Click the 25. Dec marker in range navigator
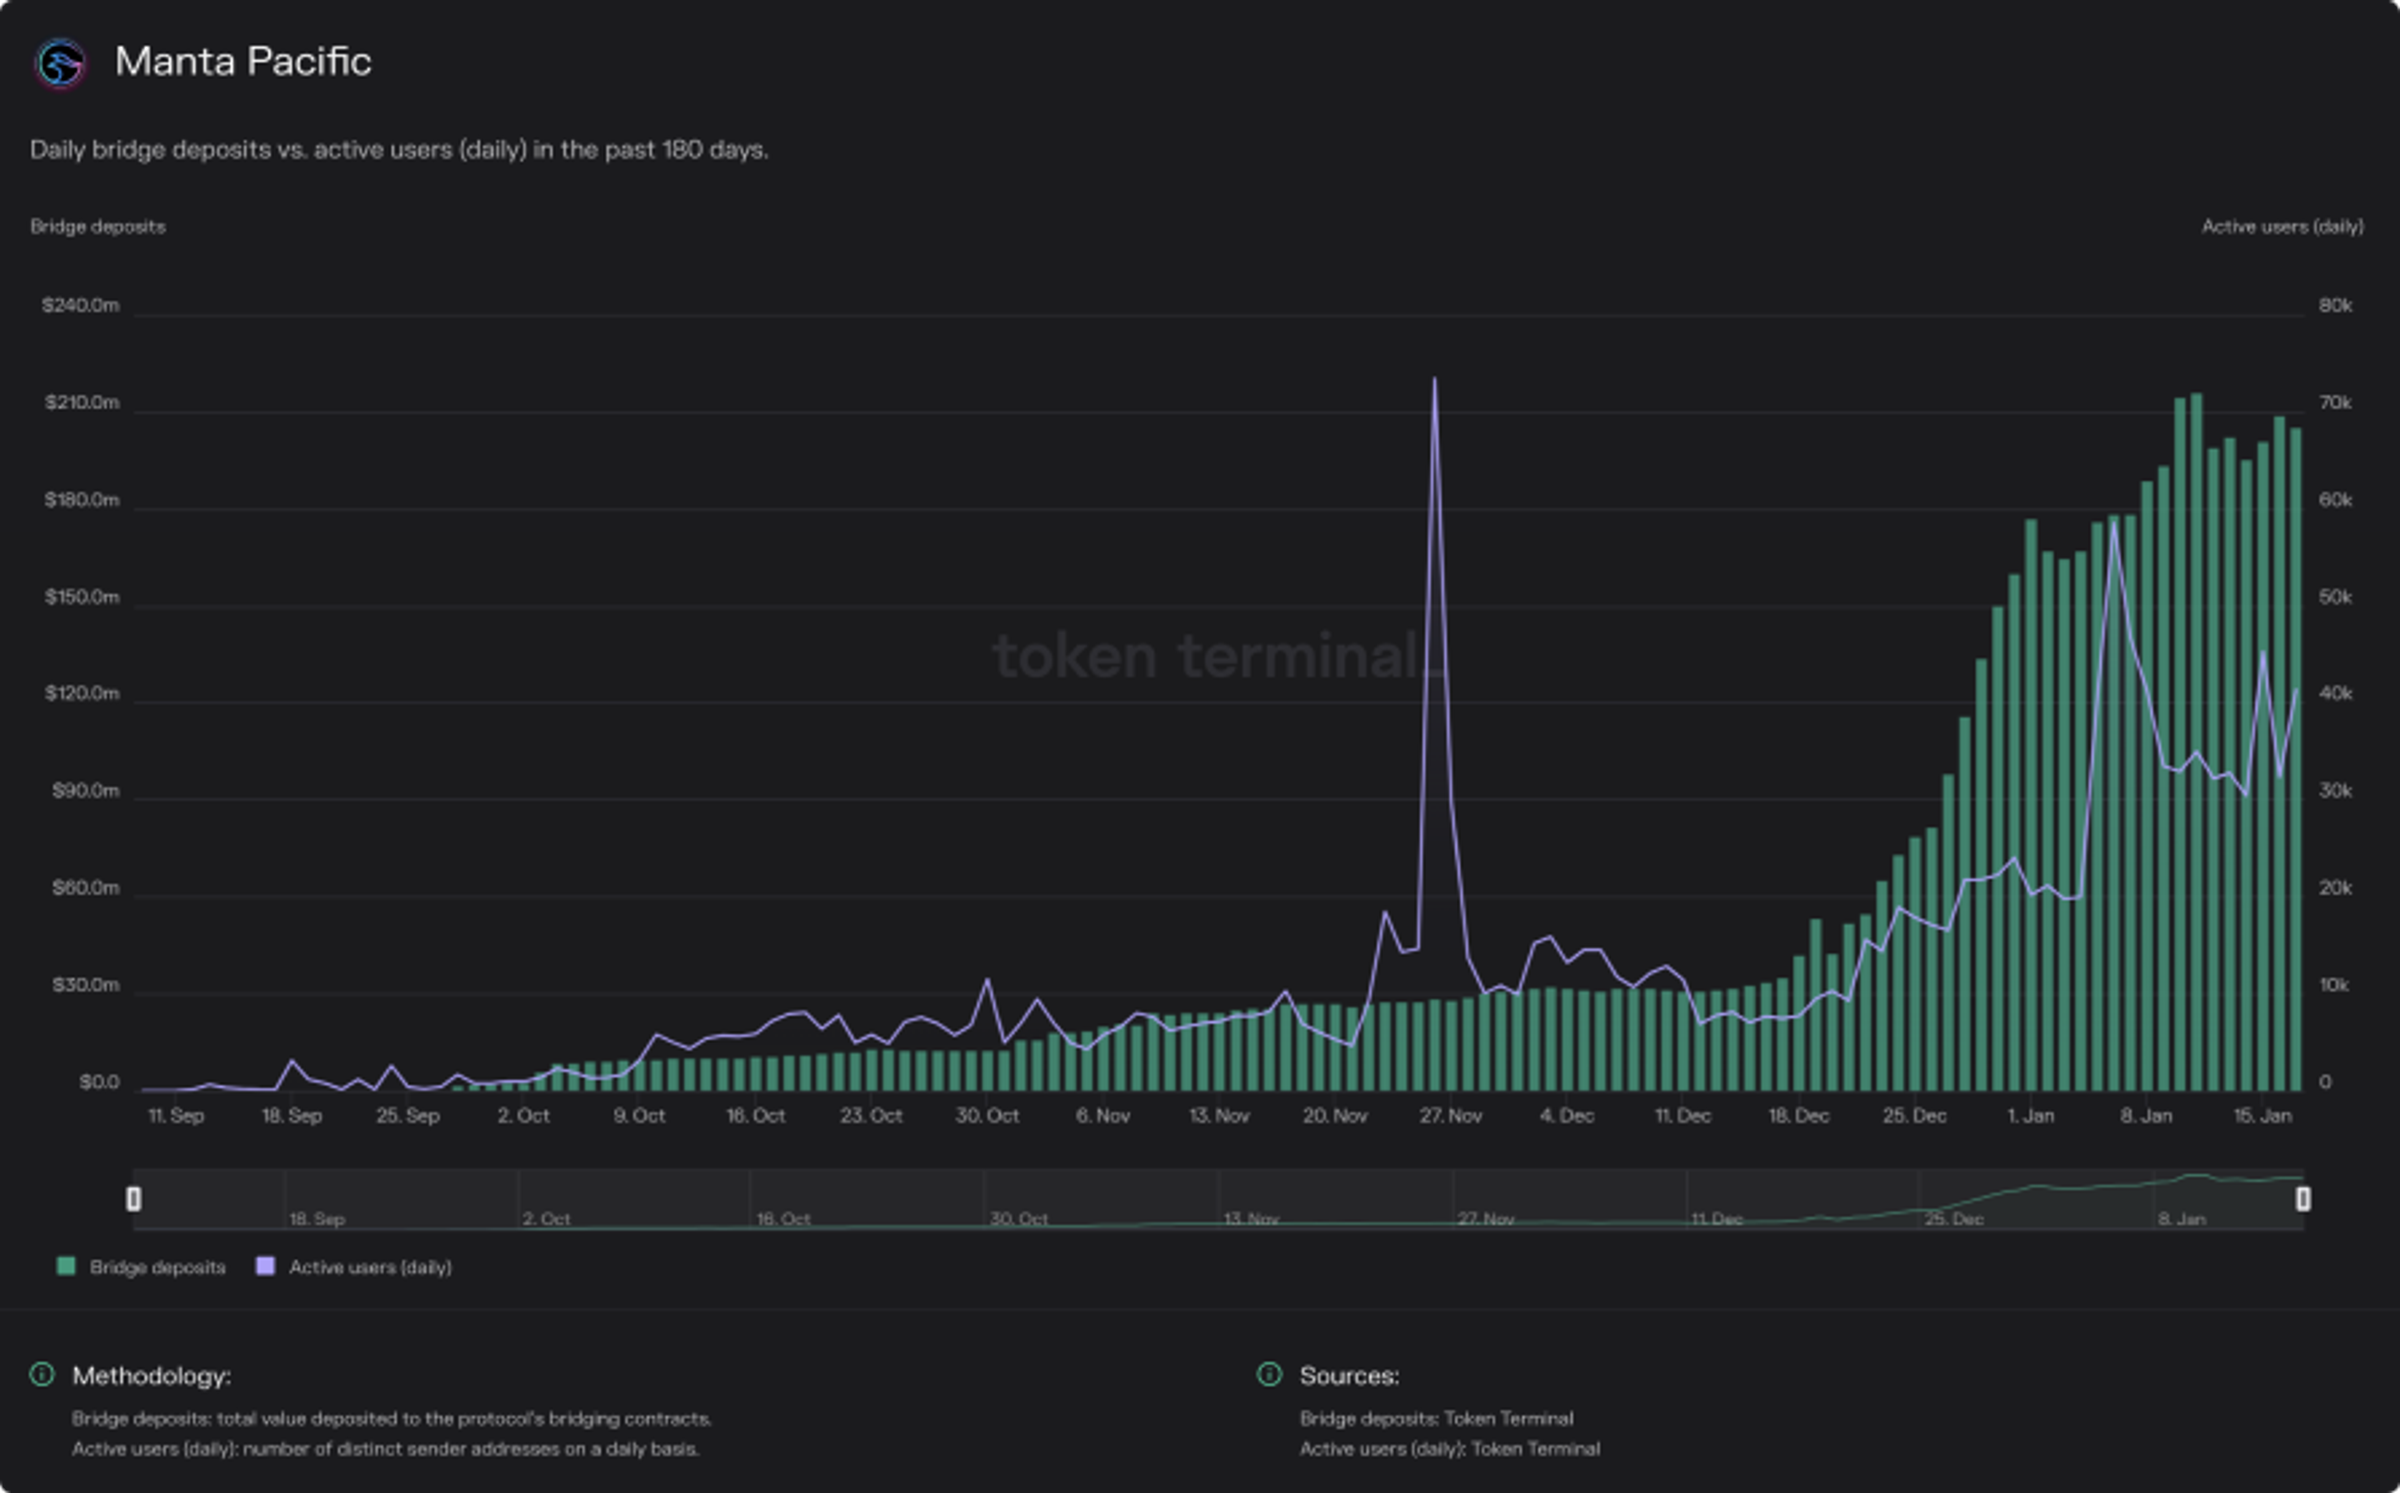2400x1493 pixels. coord(1954,1218)
